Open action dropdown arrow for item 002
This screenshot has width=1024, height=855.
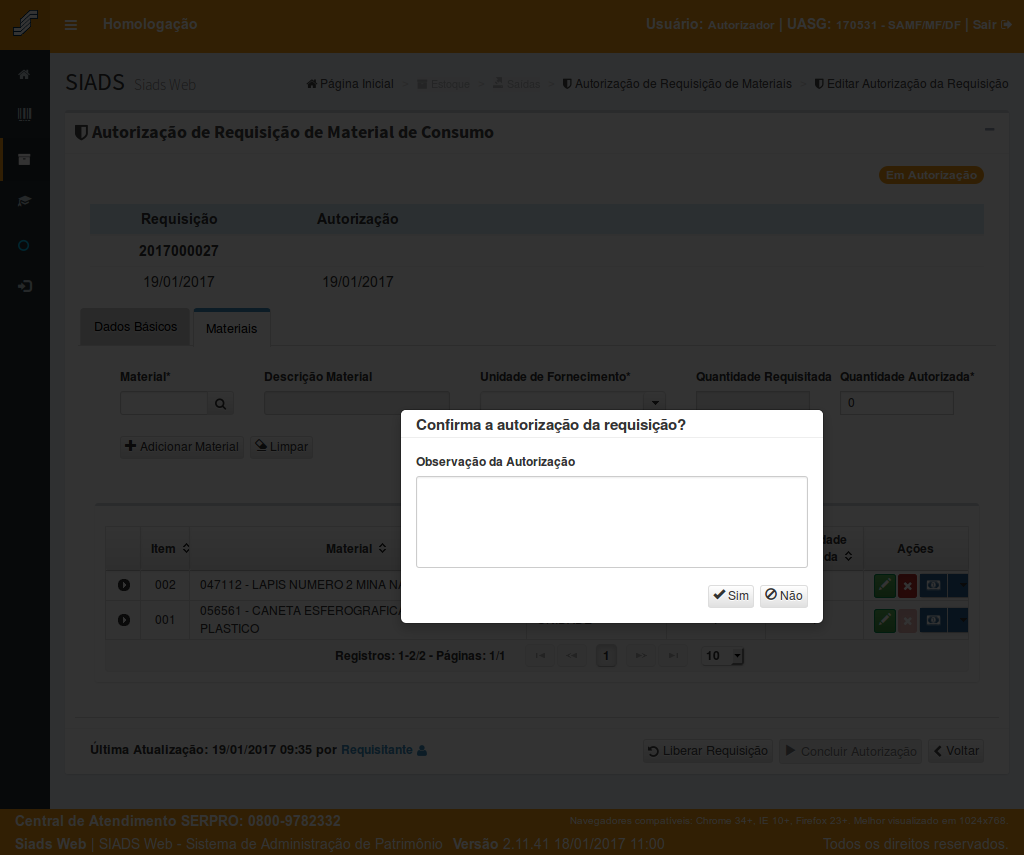coord(958,585)
